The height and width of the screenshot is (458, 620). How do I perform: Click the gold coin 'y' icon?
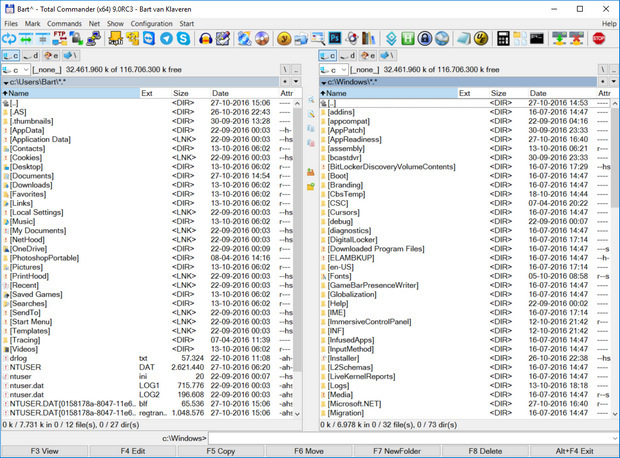(x=284, y=39)
